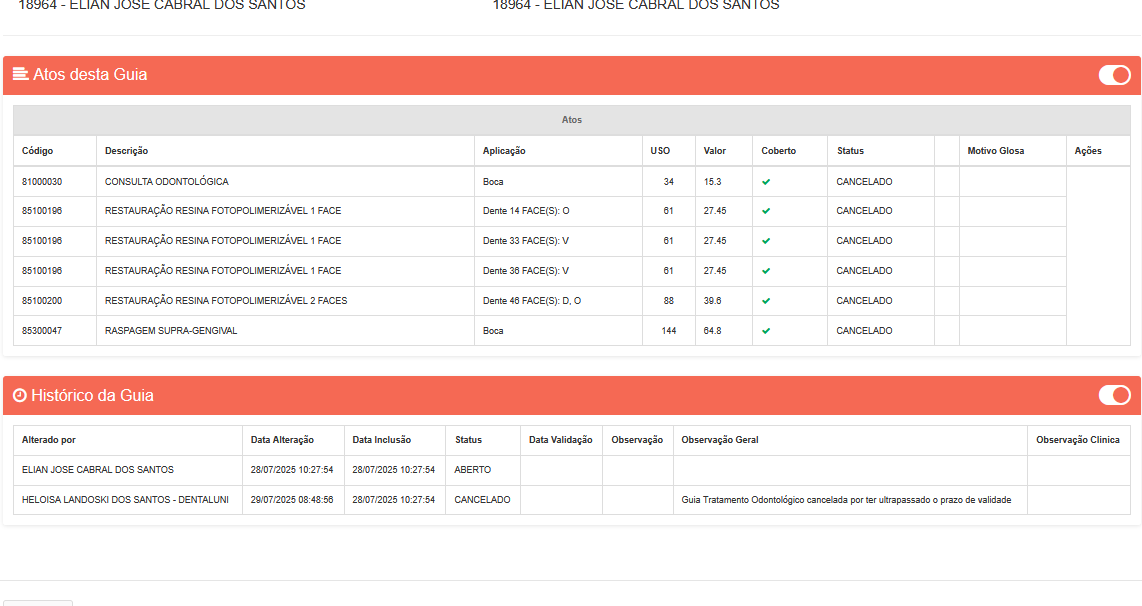Viewport: 1142px width, 606px height.
Task: Click Coberto checkmark for Dente 33 row
Action: [x=766, y=241]
